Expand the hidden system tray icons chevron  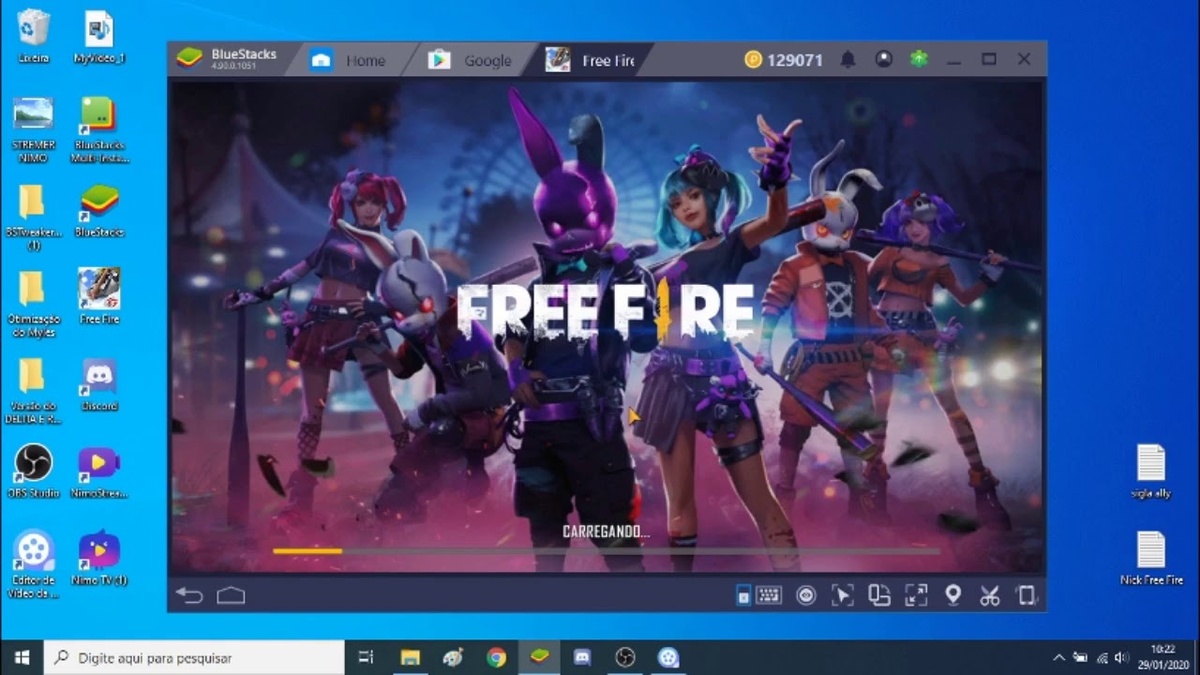1059,658
